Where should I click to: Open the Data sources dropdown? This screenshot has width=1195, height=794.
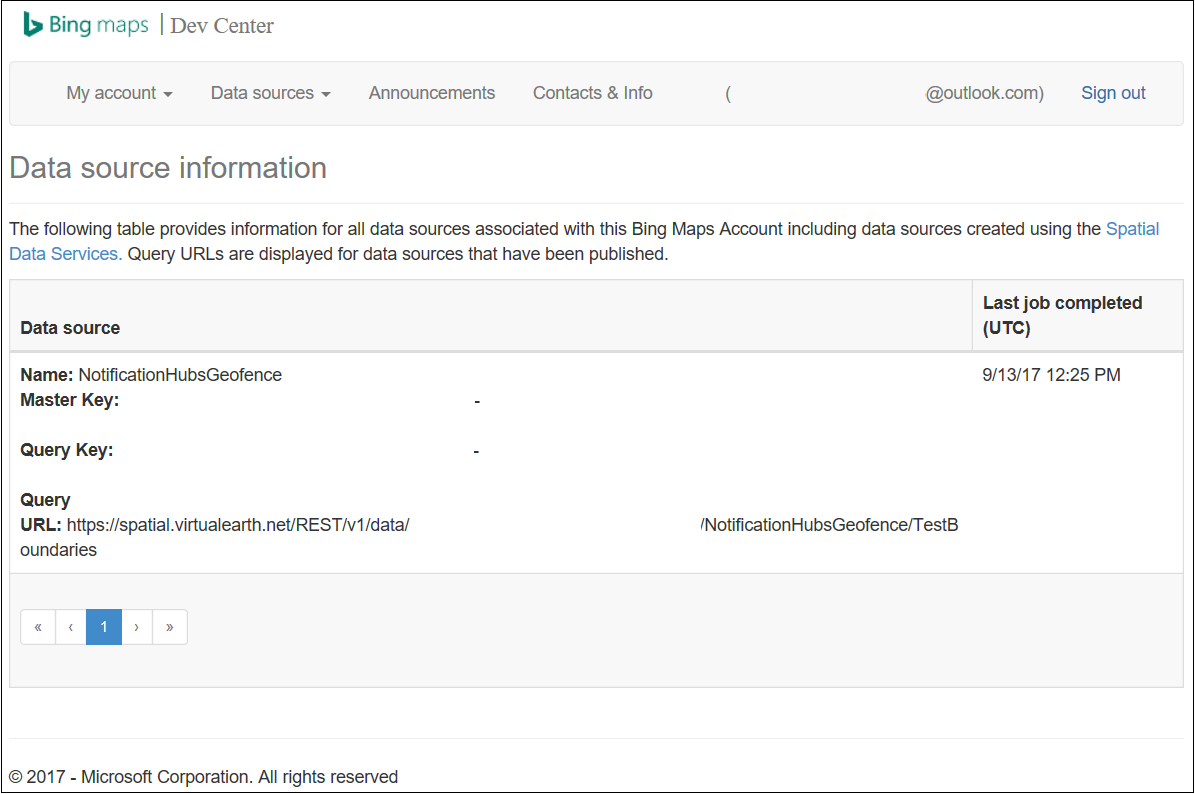(x=263, y=92)
